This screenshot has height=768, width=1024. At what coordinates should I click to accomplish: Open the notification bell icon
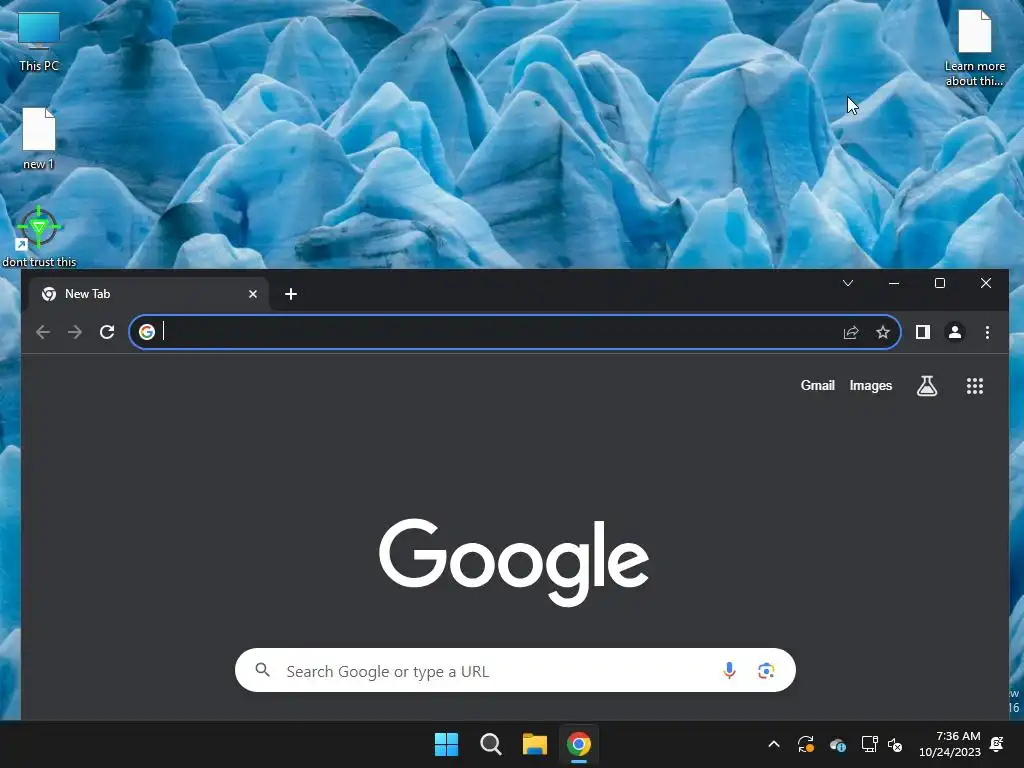coord(997,744)
